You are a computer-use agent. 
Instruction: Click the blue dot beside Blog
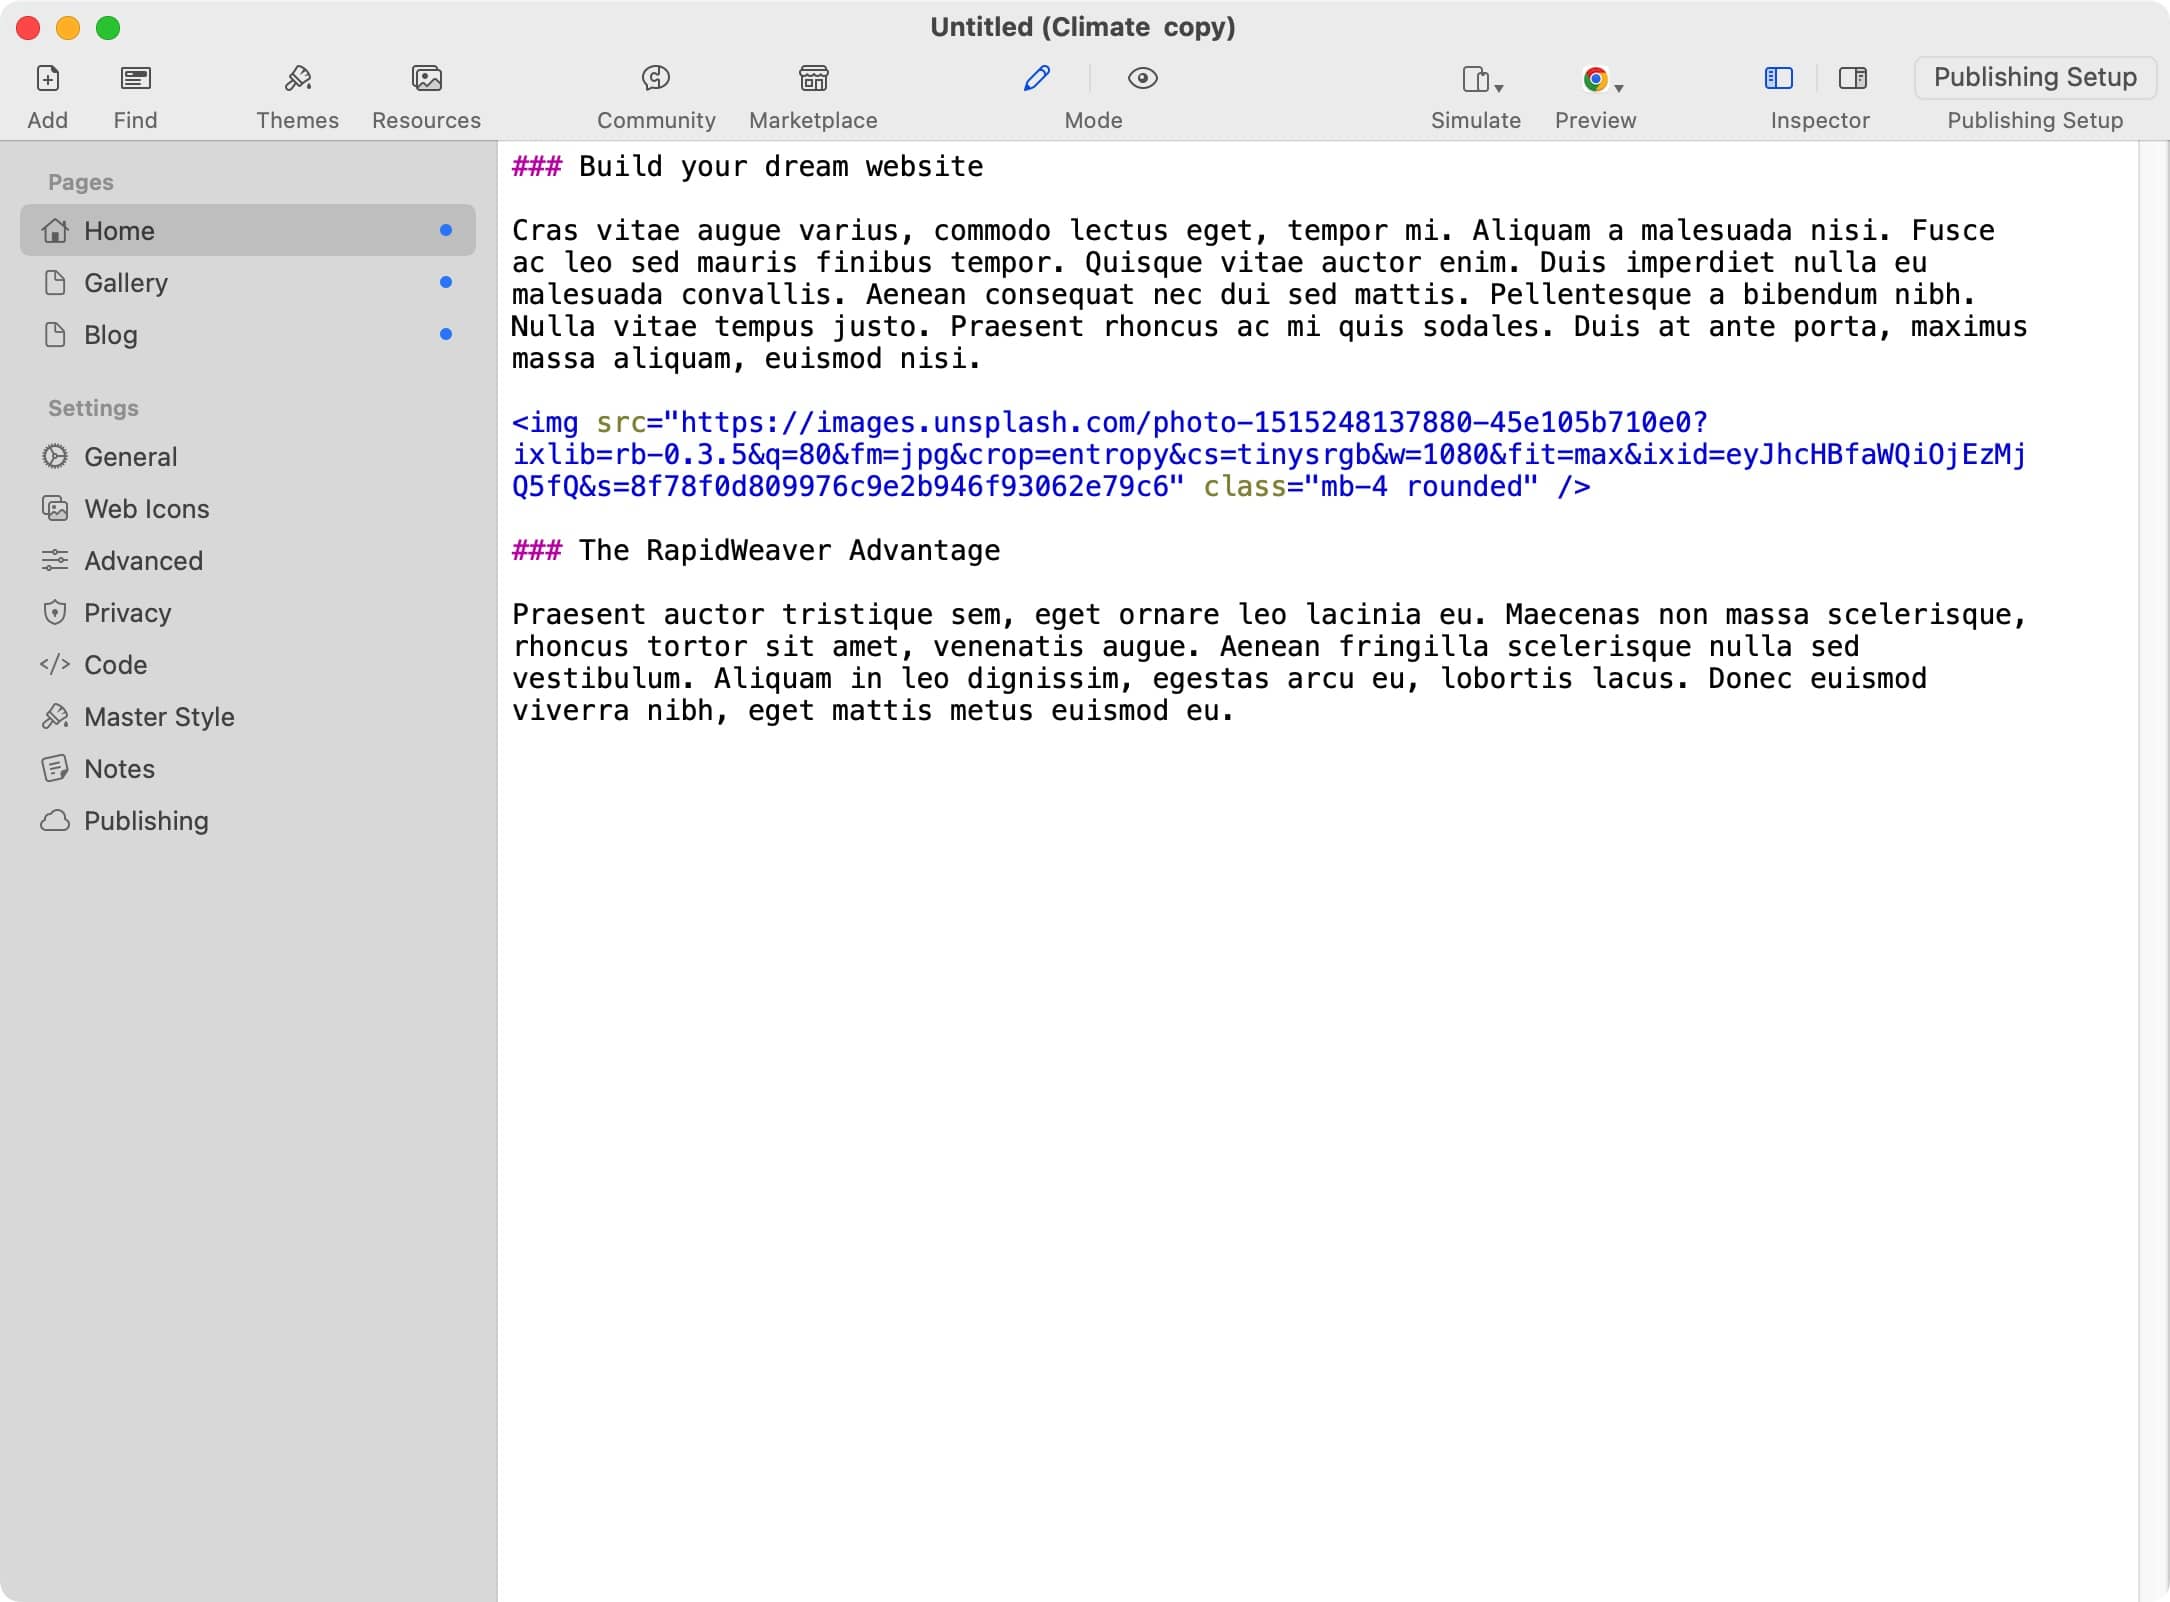[x=446, y=334]
